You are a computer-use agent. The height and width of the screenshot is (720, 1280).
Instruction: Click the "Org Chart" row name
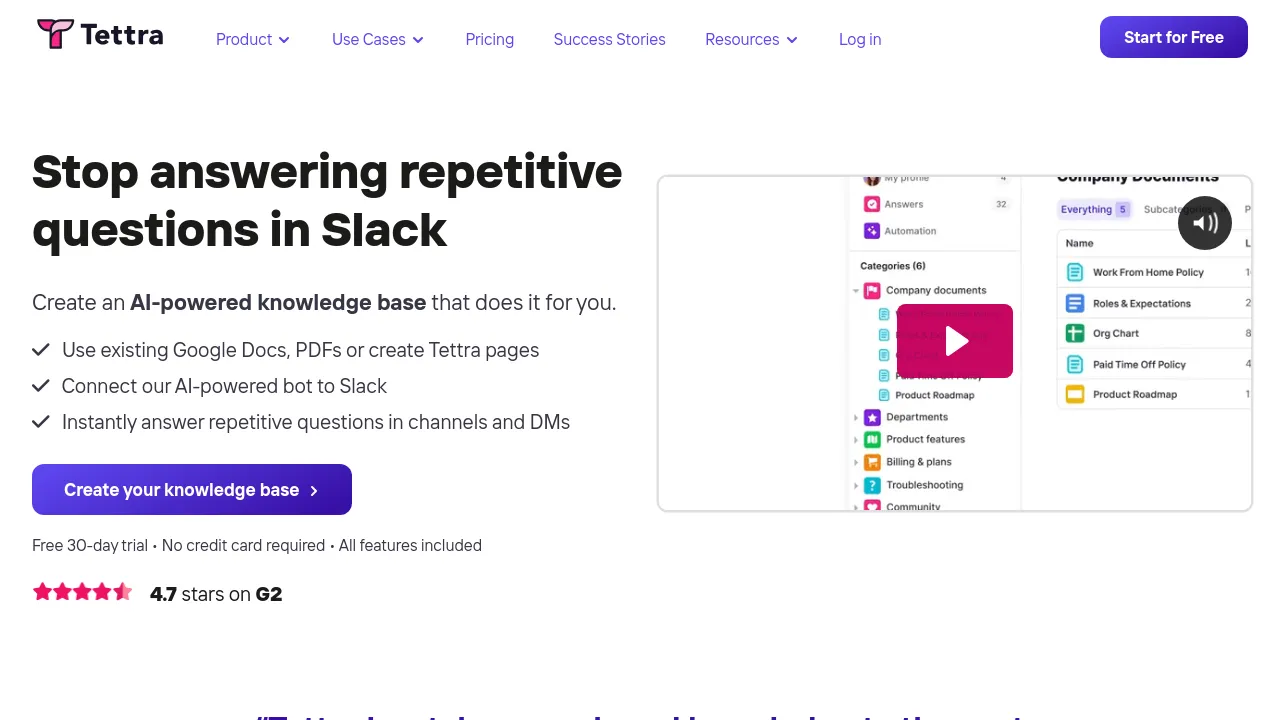coord(1116,334)
